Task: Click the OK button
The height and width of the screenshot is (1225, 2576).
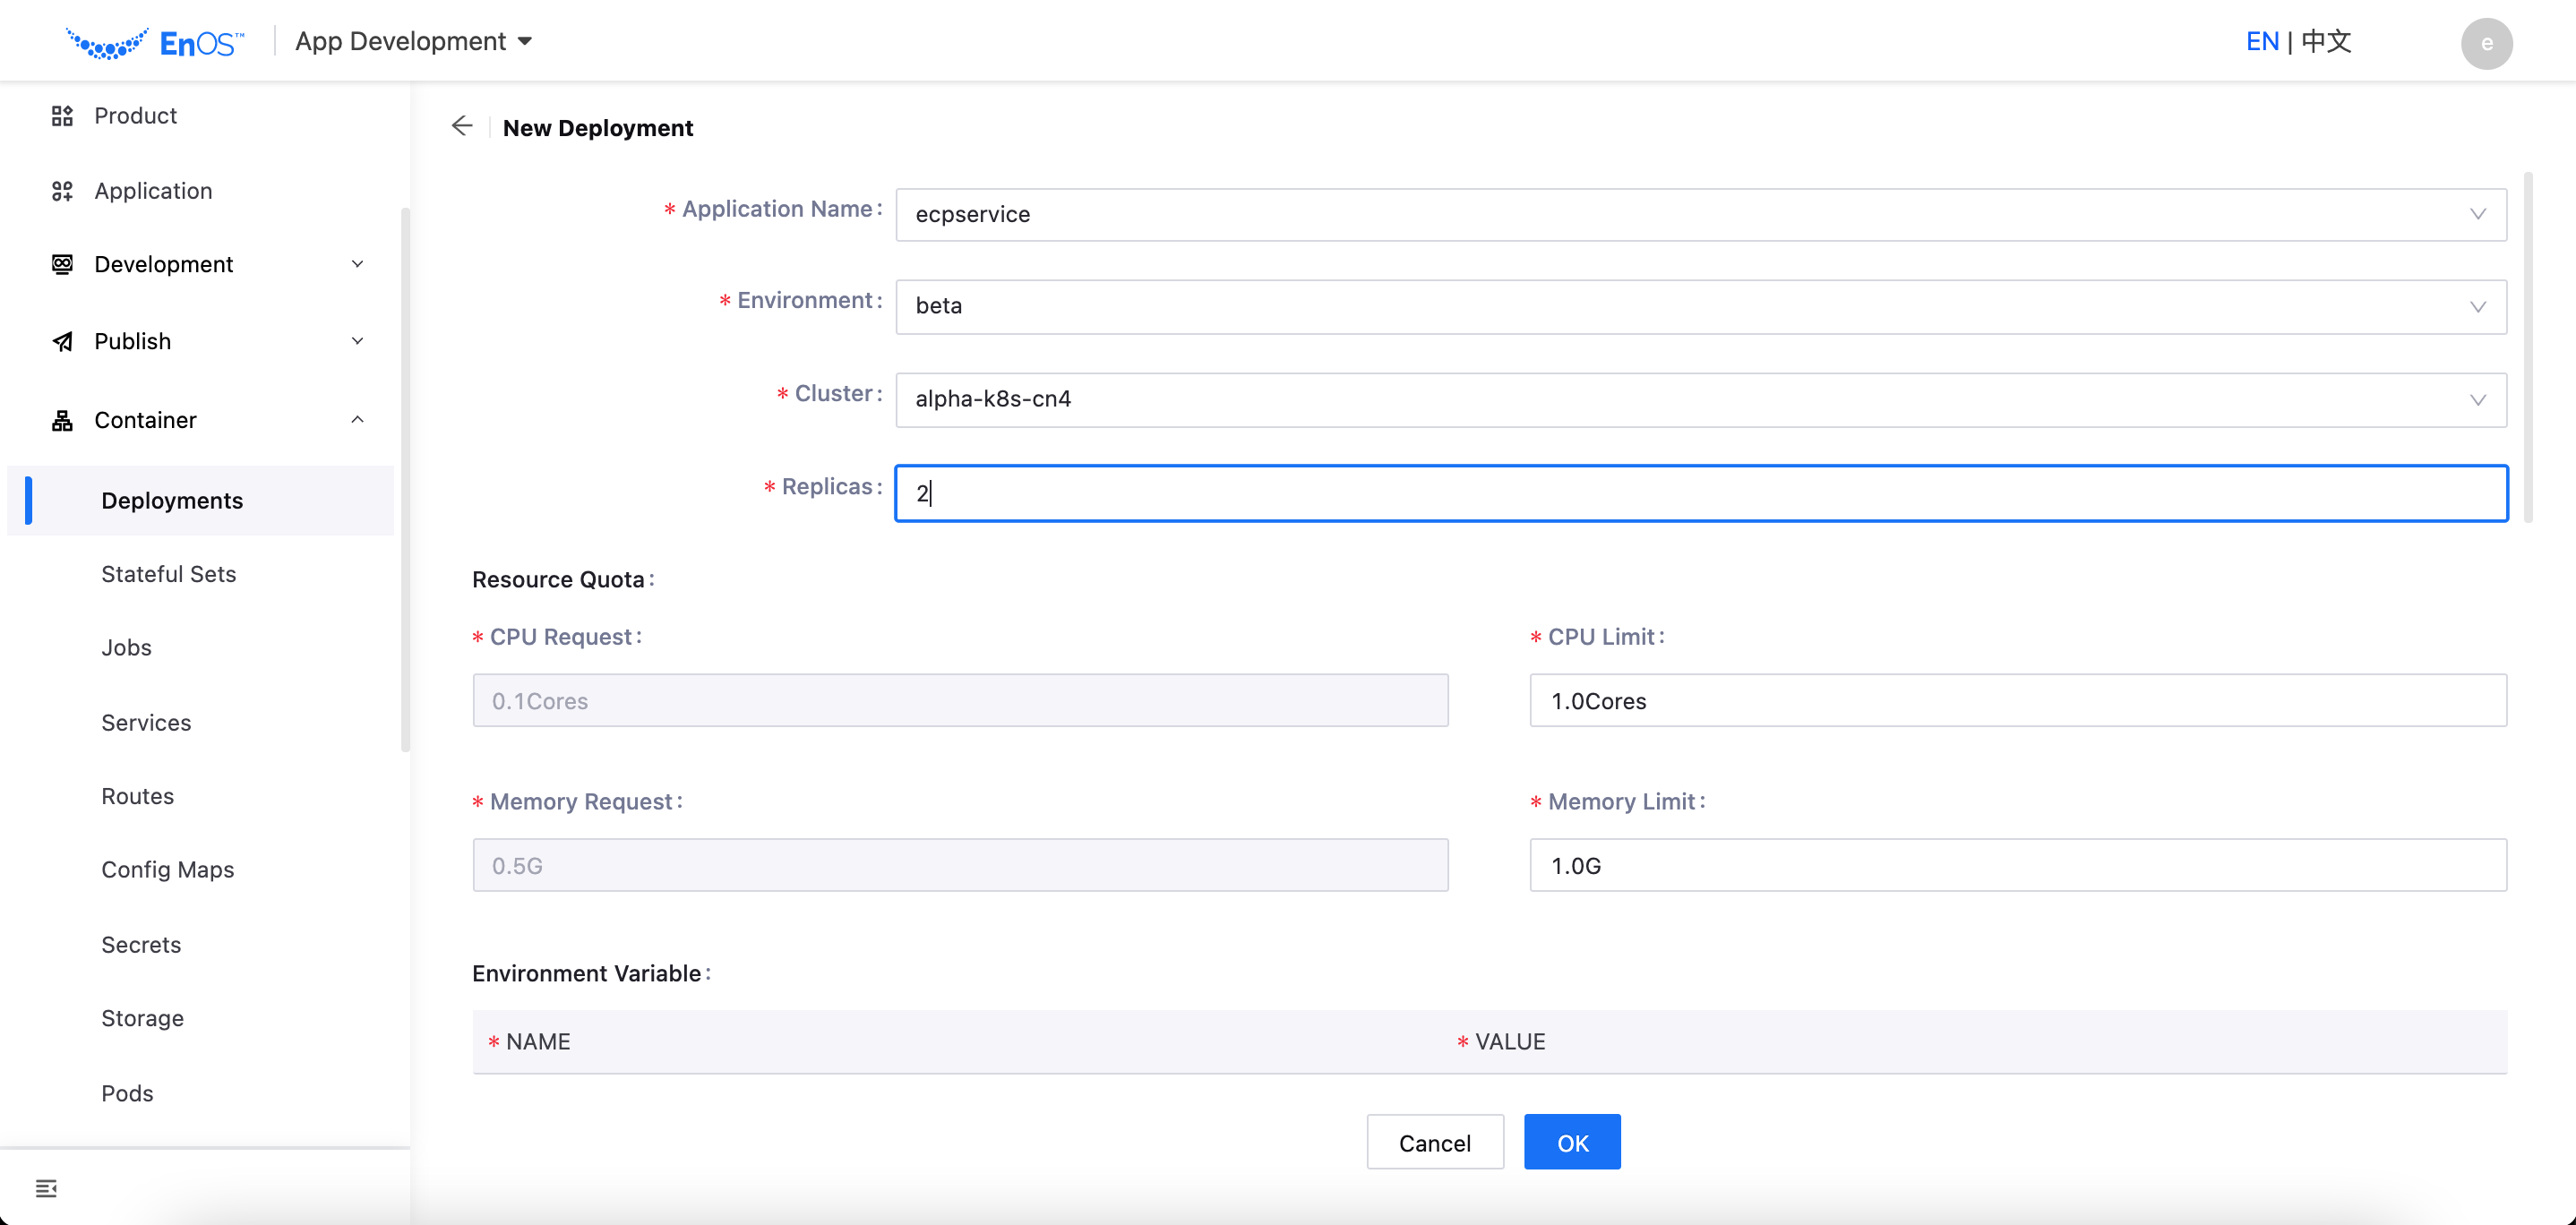Action: coord(1572,1141)
